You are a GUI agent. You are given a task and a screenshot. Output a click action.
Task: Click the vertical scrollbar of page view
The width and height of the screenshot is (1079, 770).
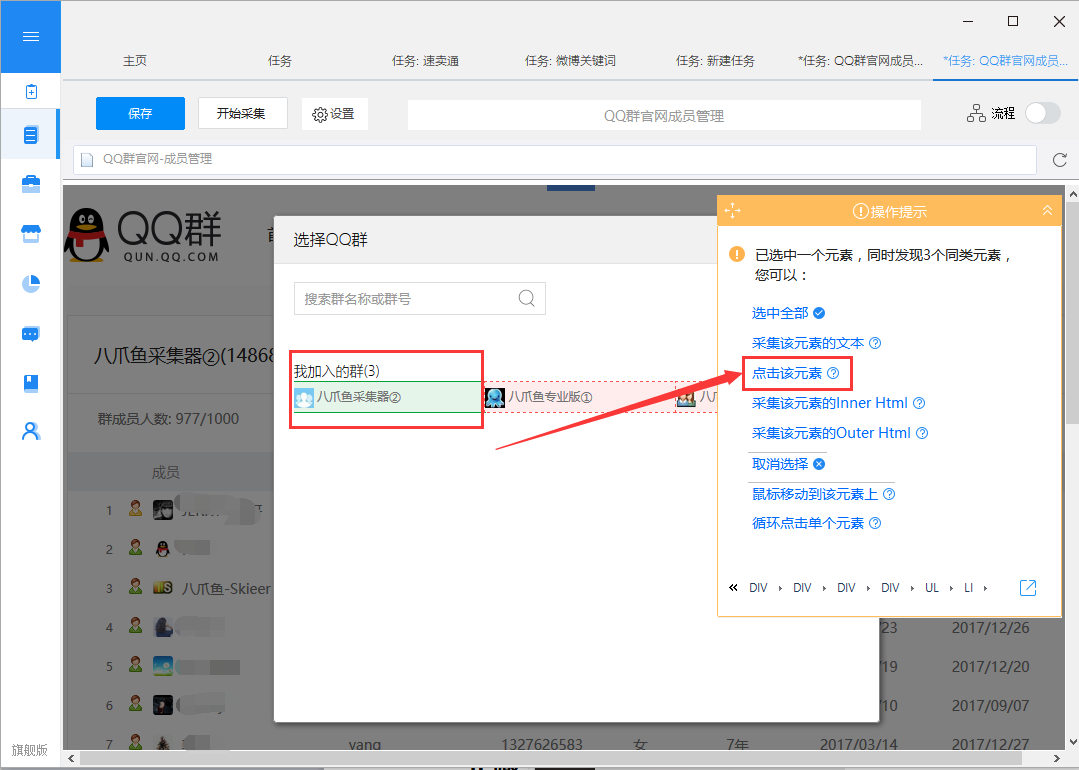[x=1072, y=315]
